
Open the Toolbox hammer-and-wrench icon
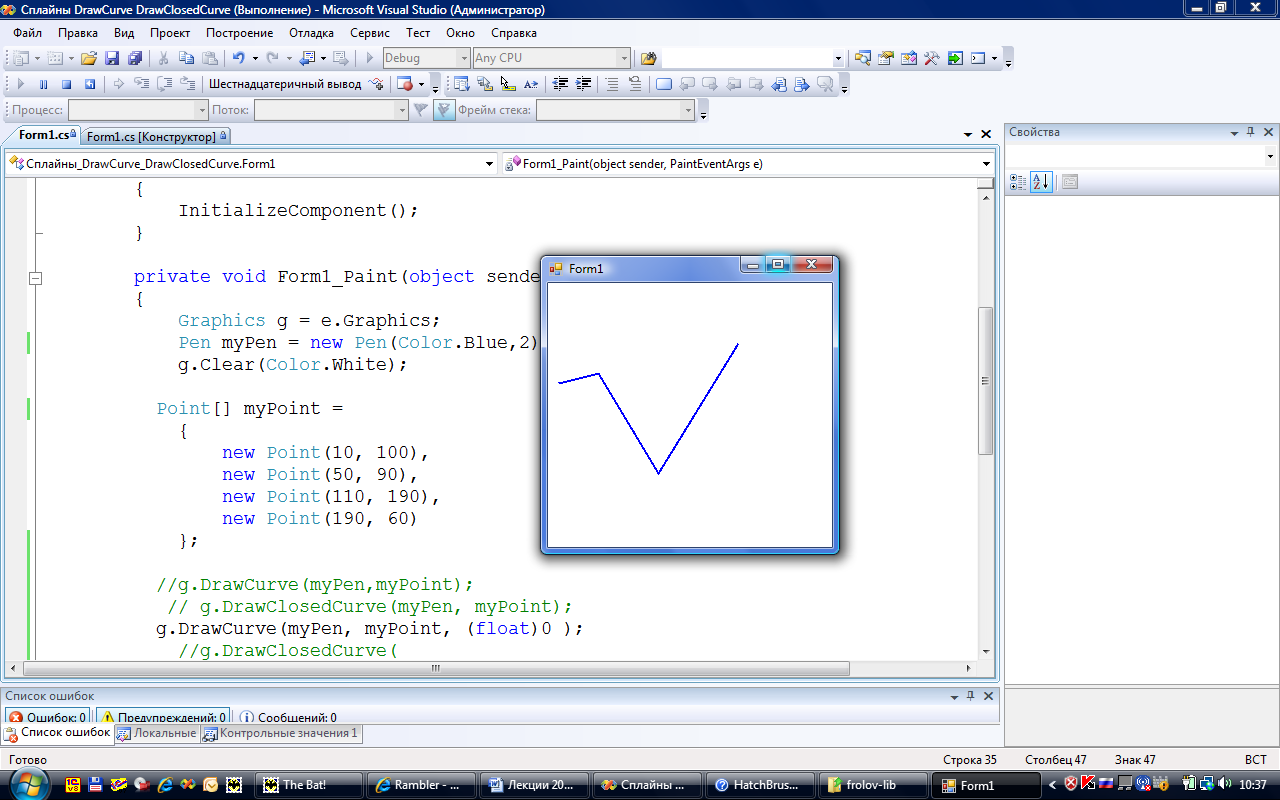click(x=931, y=58)
